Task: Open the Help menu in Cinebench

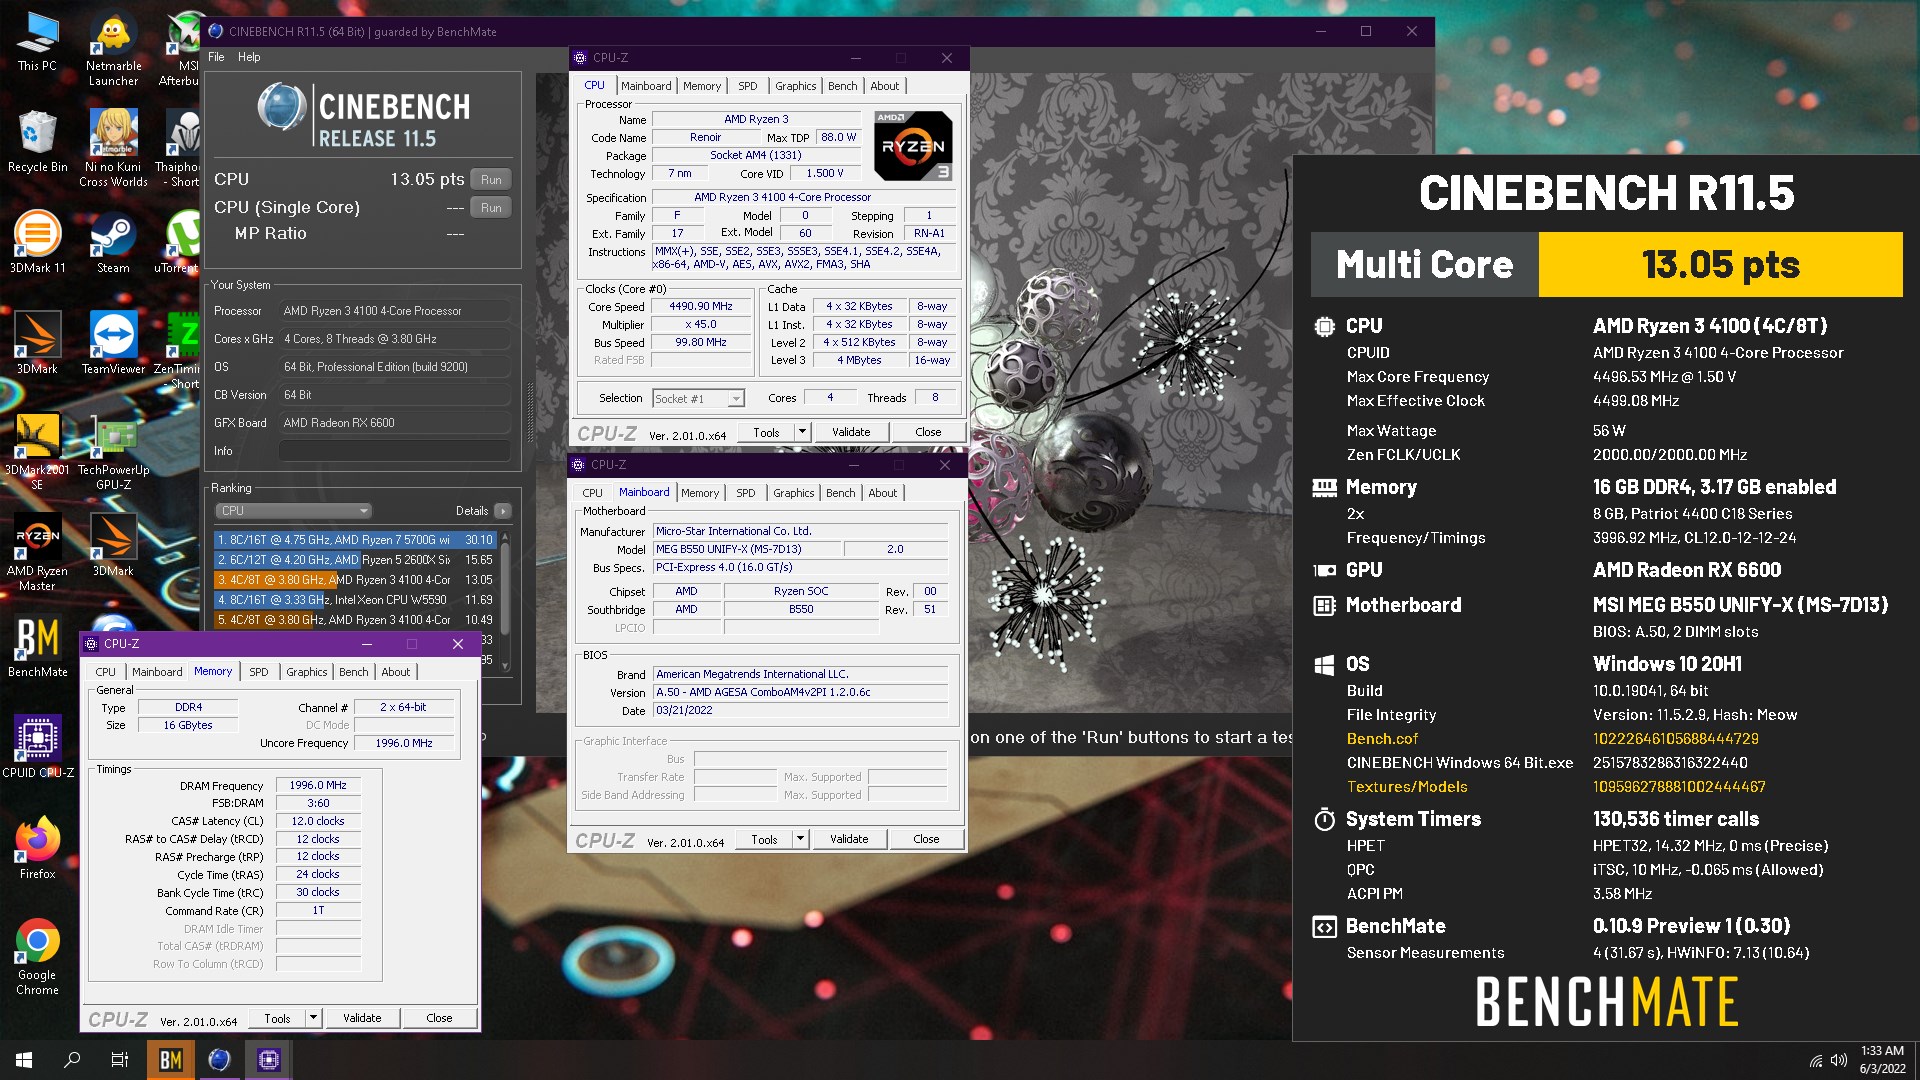Action: 249,57
